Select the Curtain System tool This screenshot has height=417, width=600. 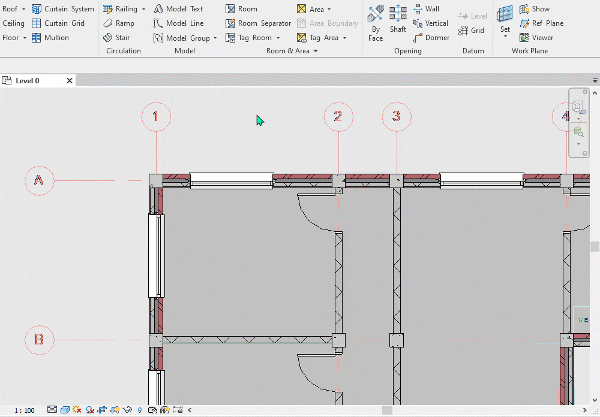[63, 9]
